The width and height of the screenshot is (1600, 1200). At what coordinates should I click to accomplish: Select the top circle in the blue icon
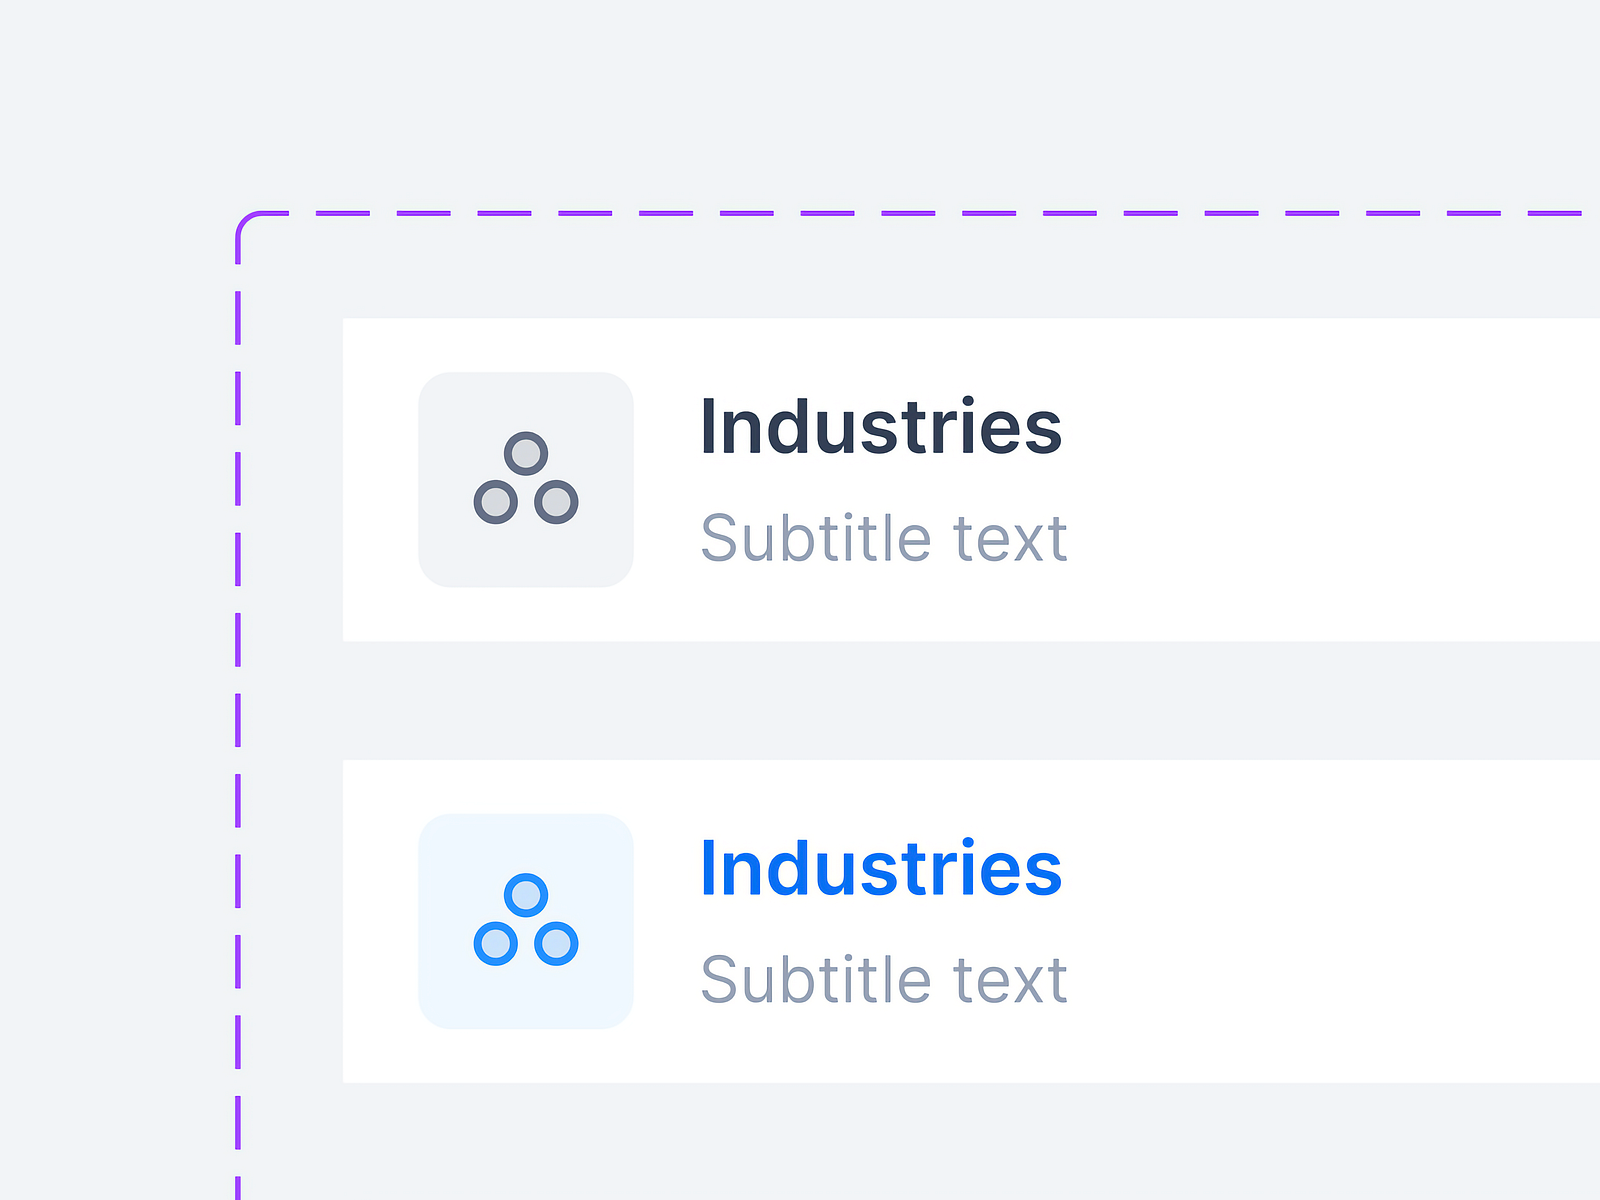(524, 893)
